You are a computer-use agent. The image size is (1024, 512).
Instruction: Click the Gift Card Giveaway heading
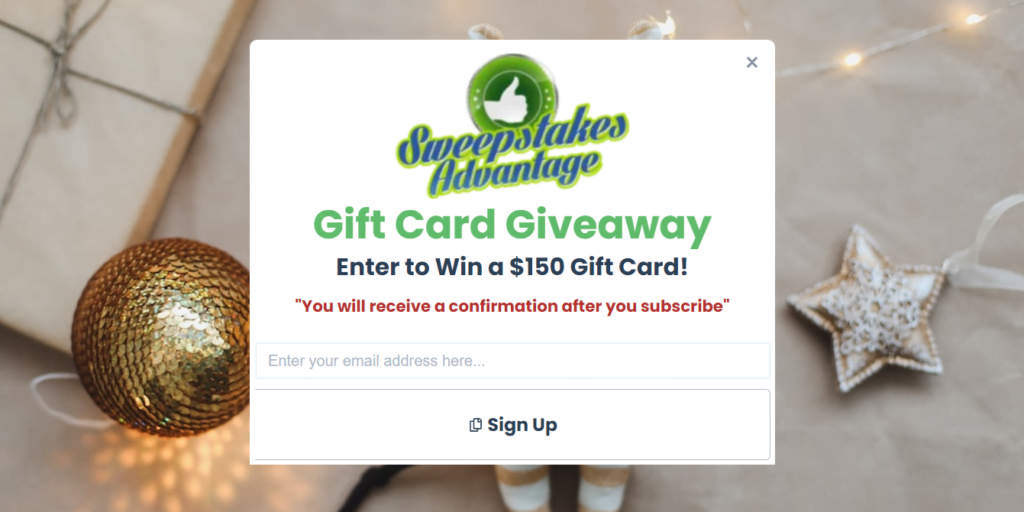(512, 225)
